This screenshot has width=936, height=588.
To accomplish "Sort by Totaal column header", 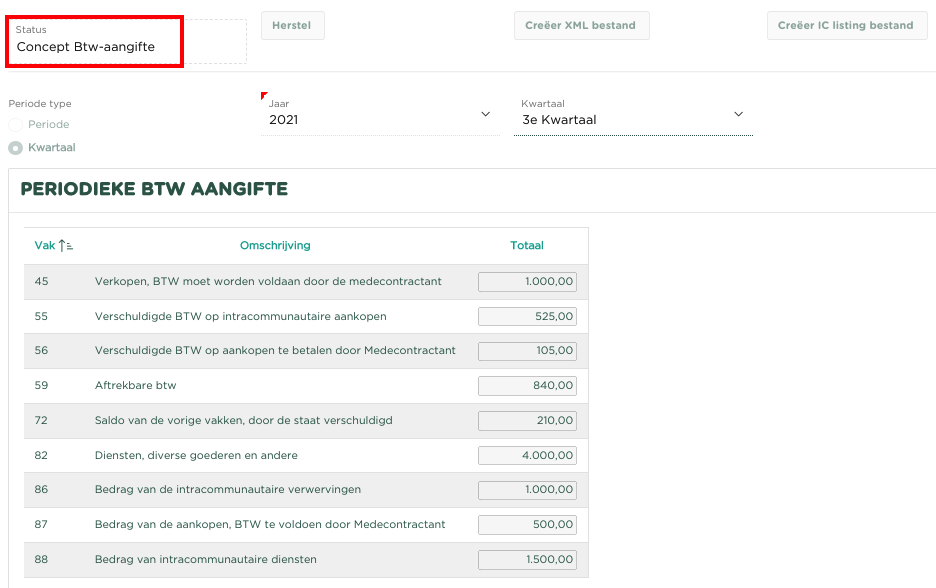I will pos(526,245).
